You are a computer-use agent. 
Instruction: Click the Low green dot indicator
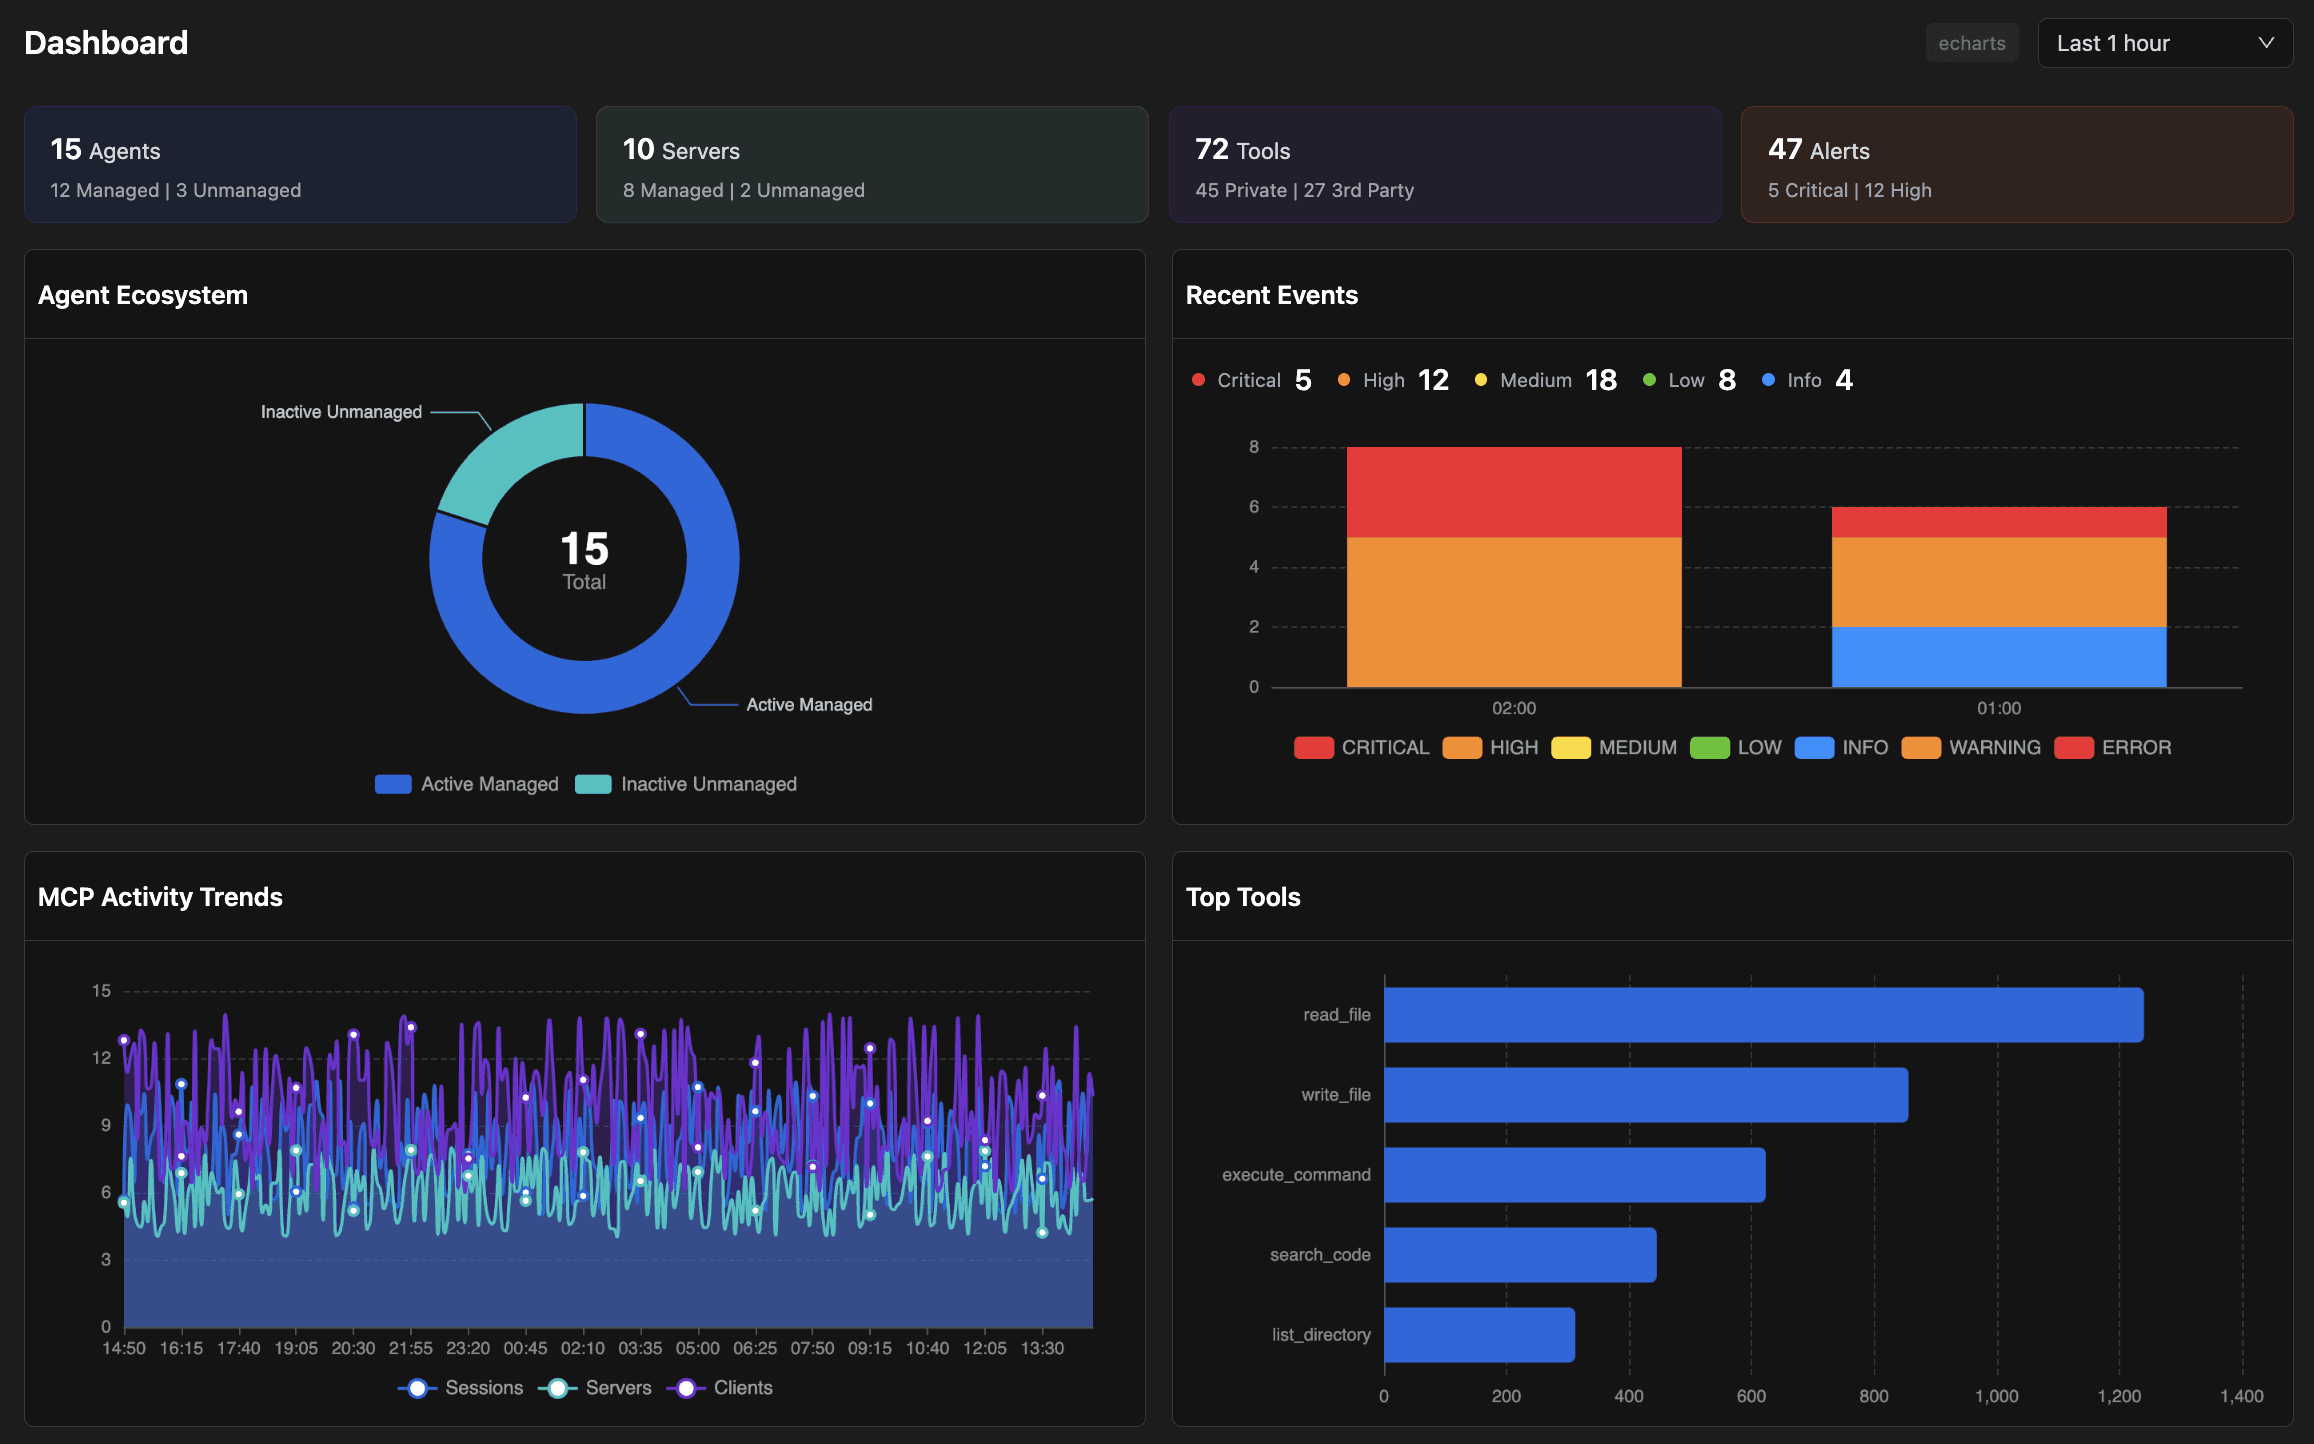[1649, 380]
